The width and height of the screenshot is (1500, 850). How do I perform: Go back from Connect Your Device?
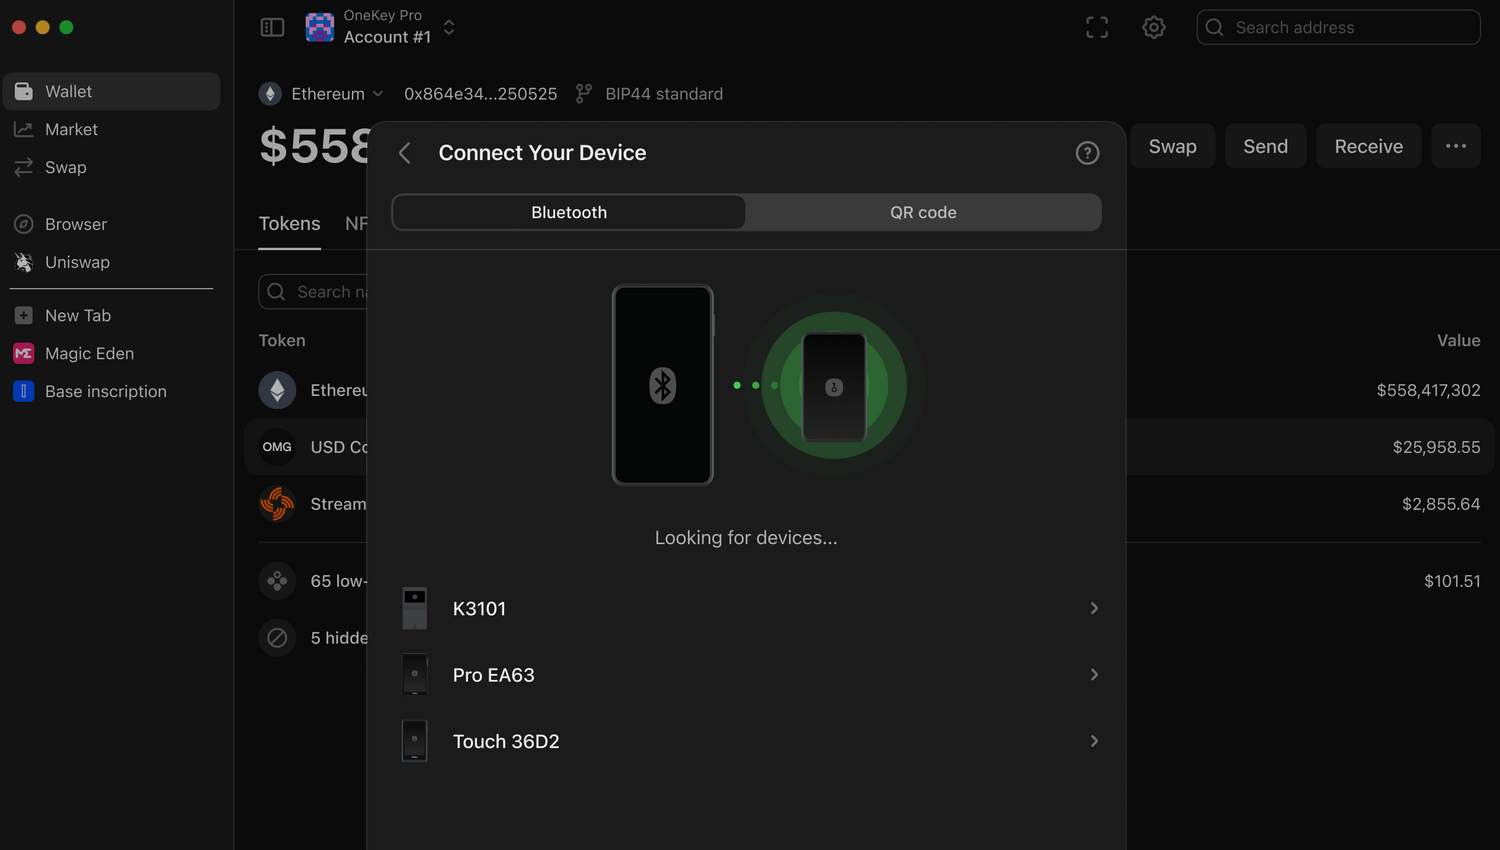(x=405, y=153)
